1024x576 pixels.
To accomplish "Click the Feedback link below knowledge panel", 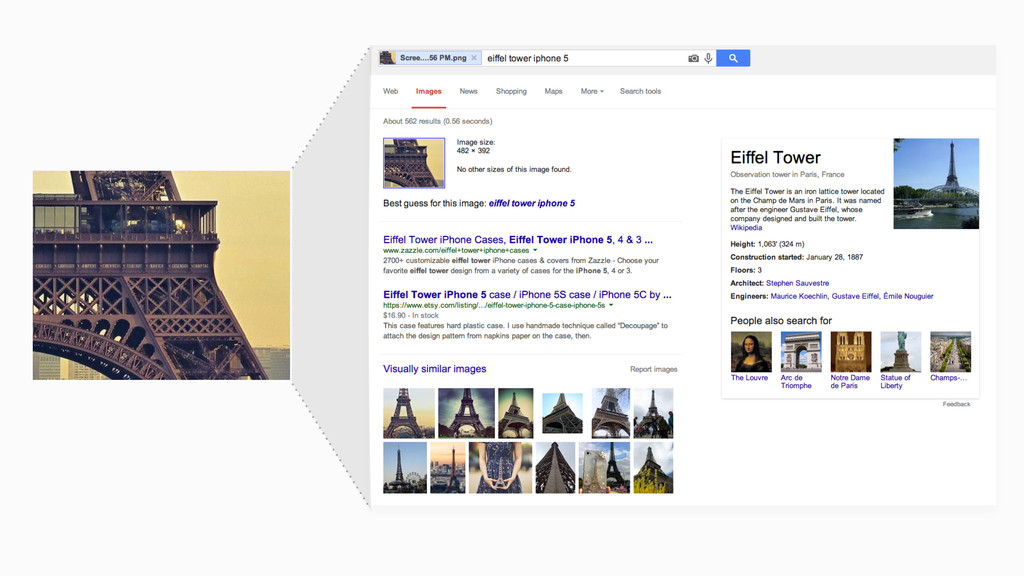I will coord(956,404).
